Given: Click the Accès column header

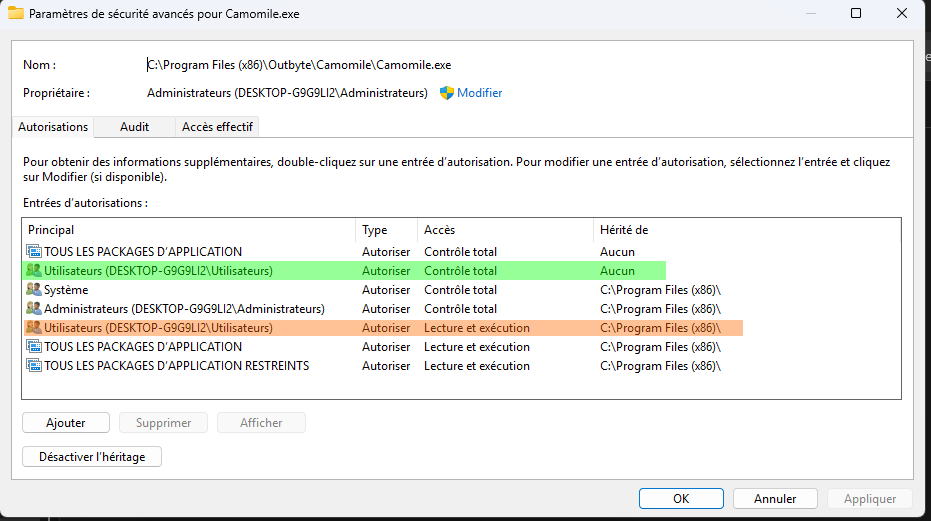Looking at the screenshot, I should tap(505, 230).
